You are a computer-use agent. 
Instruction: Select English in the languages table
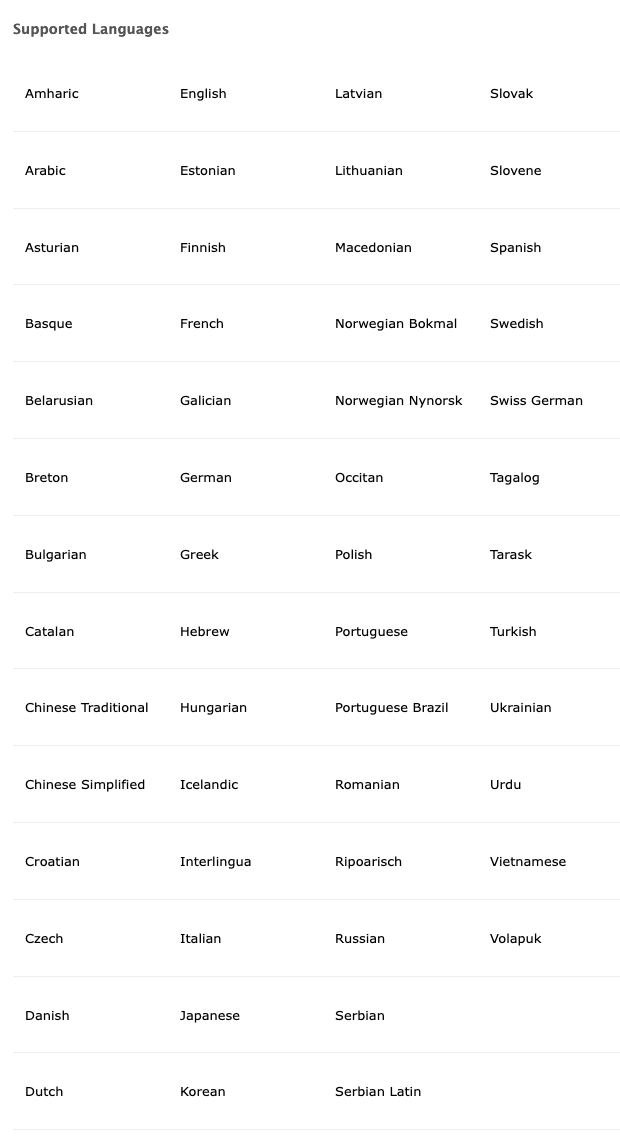(203, 94)
